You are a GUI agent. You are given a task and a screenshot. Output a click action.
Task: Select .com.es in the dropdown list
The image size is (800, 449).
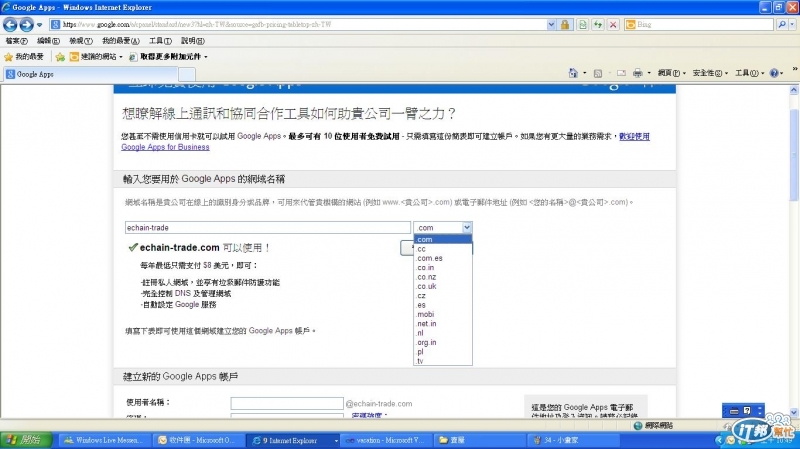[x=443, y=258]
